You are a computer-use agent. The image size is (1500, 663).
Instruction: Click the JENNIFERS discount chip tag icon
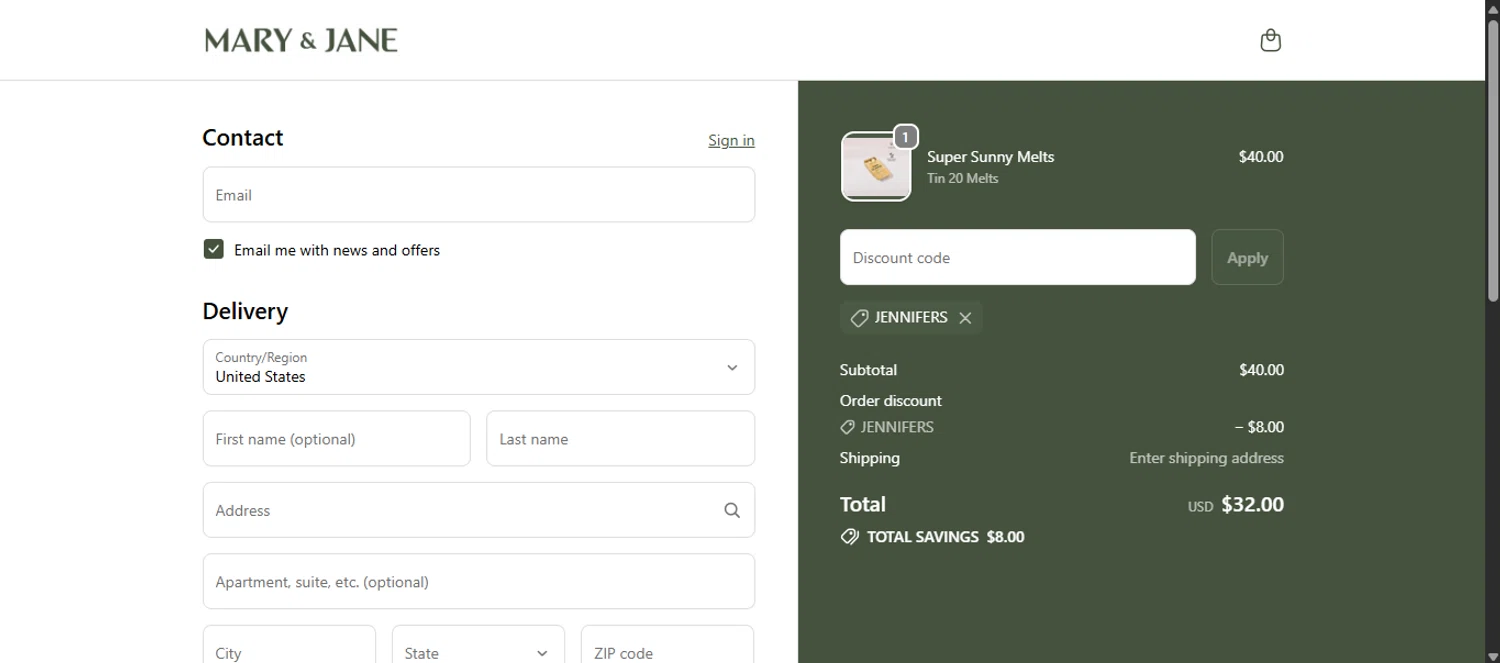pyautogui.click(x=859, y=318)
